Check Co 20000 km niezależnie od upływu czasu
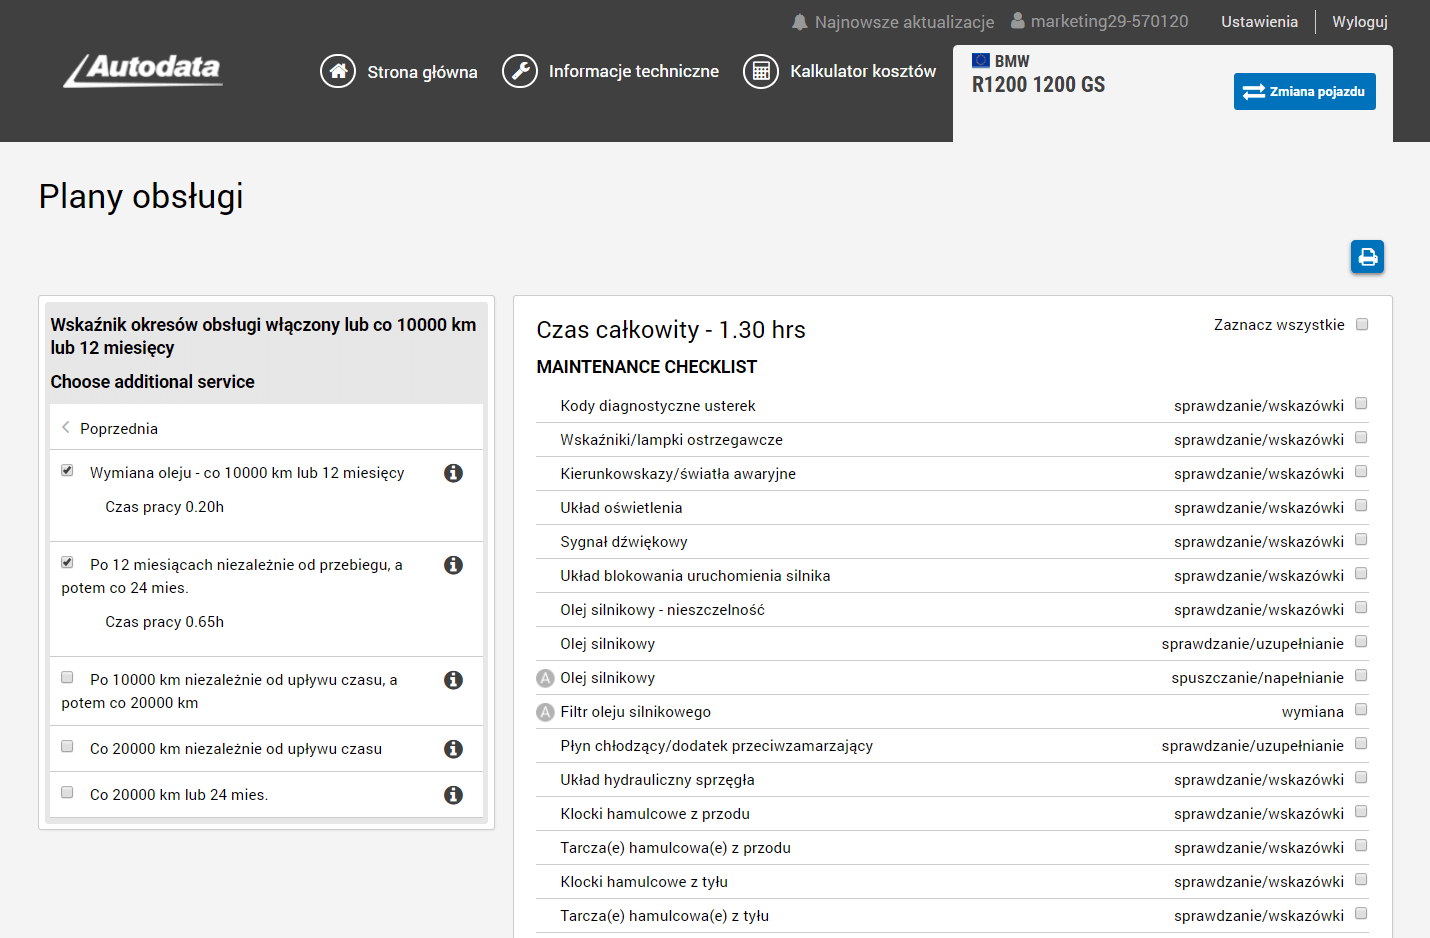This screenshot has width=1430, height=938. 67,746
